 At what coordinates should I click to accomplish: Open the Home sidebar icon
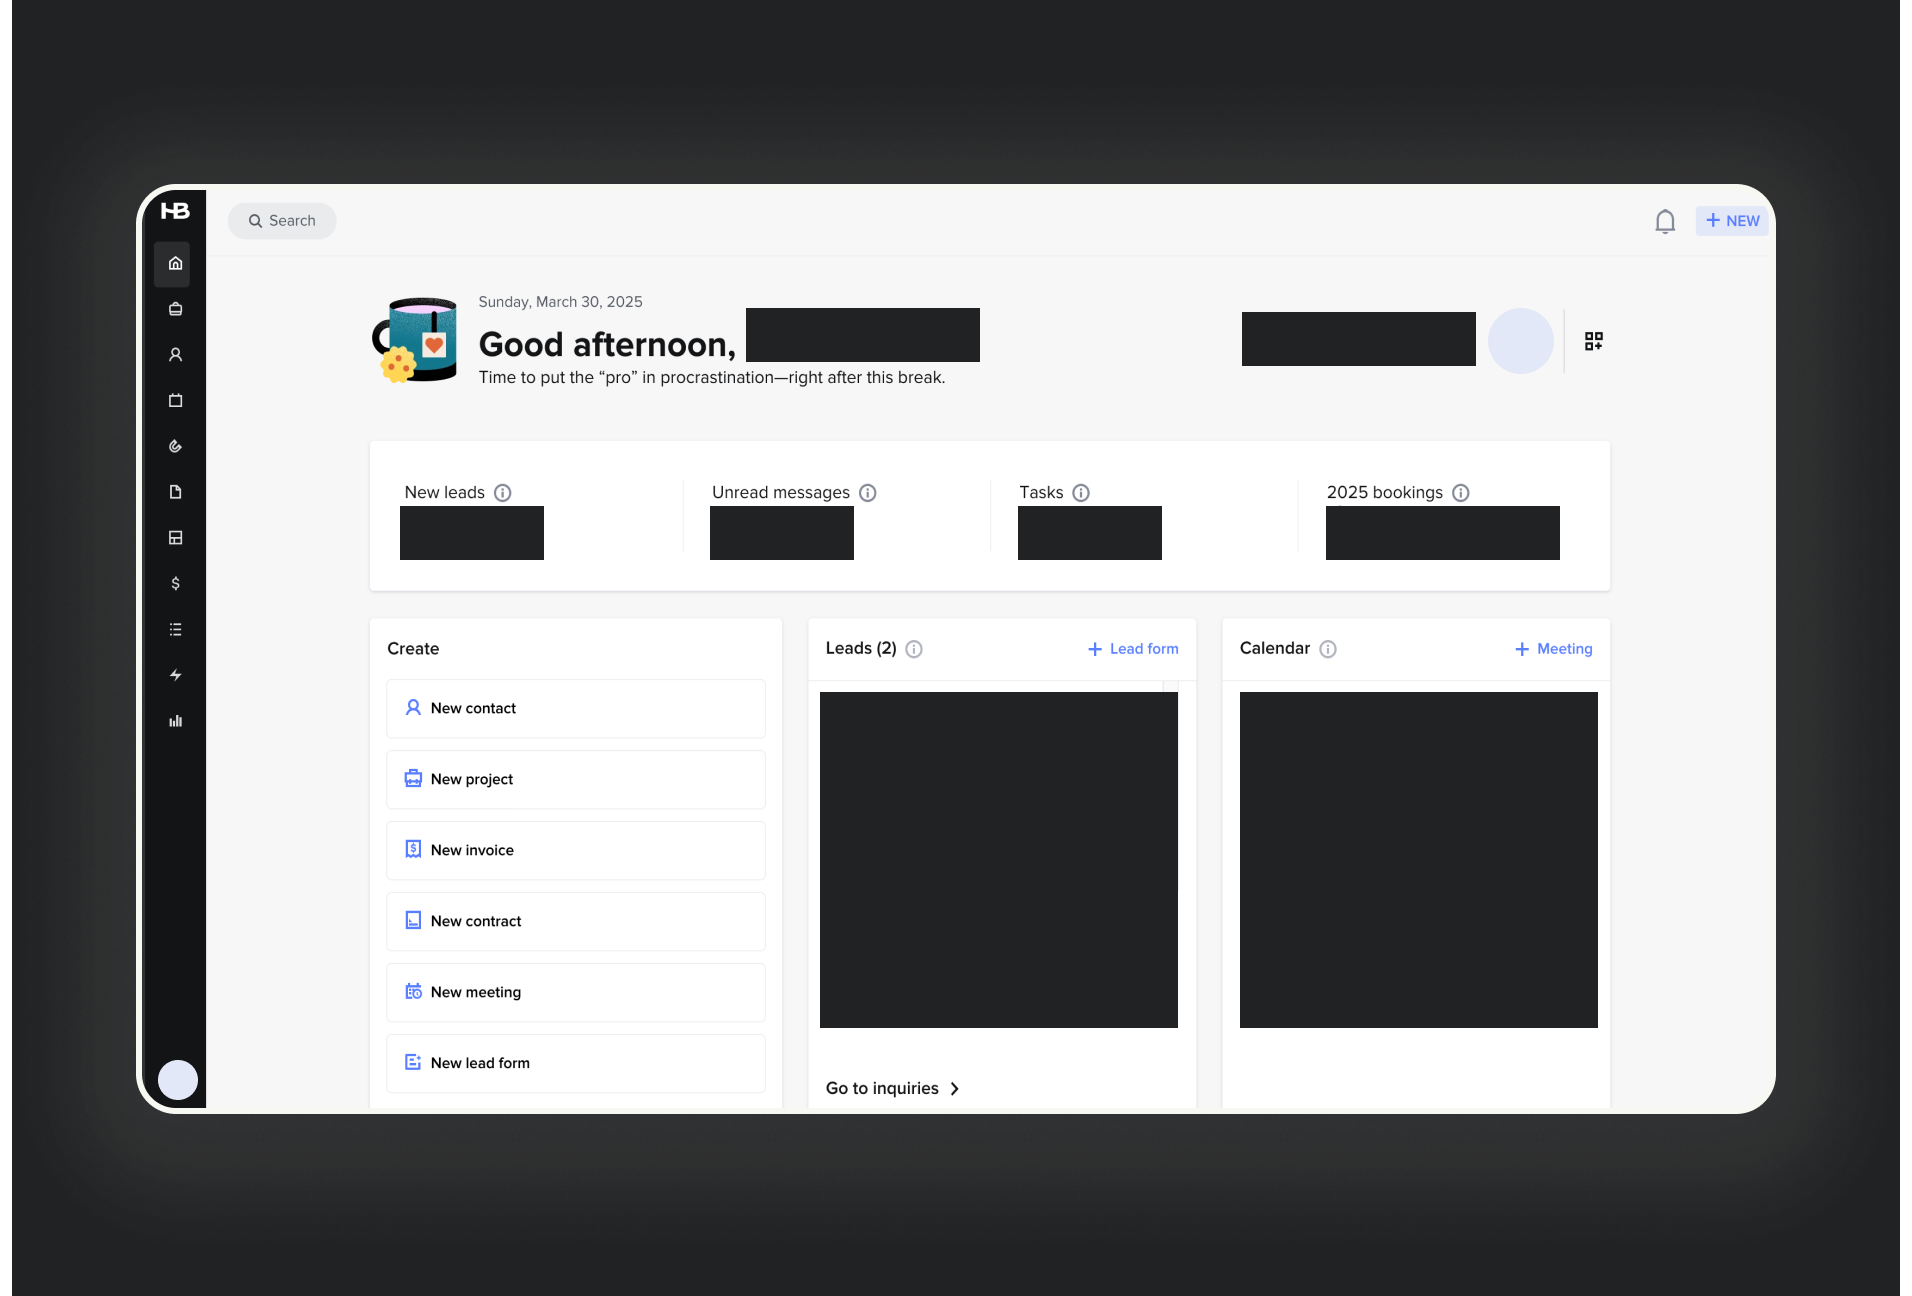(175, 263)
